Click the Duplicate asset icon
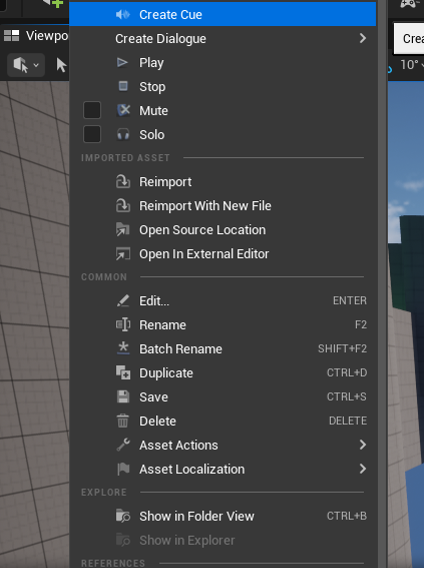This screenshot has height=568, width=424. (123, 373)
